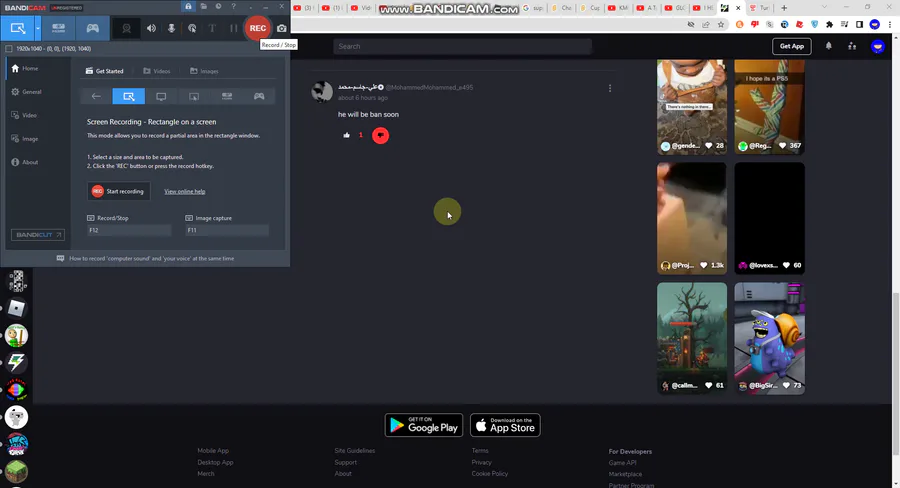Switch to Images tab
Image resolution: width=900 pixels, height=488 pixels.
204,71
